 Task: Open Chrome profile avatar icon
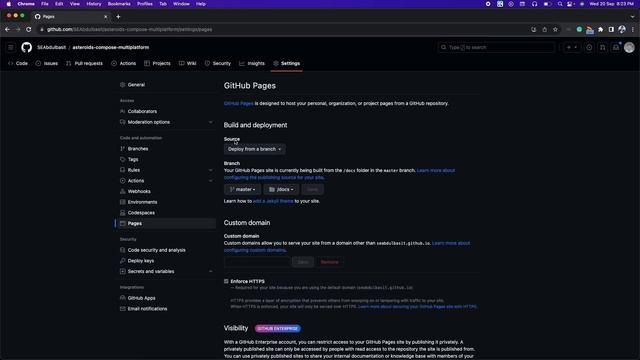point(622,29)
